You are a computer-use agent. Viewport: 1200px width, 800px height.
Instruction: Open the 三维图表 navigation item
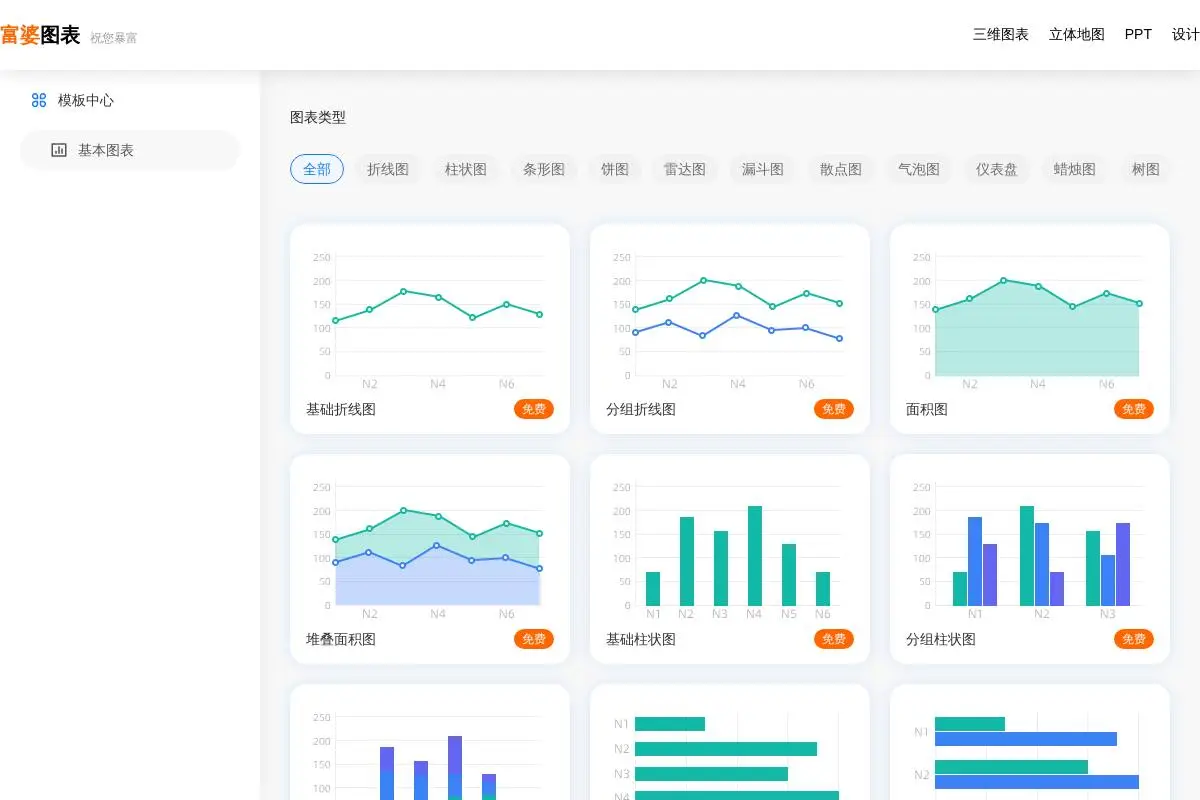click(x=1000, y=34)
